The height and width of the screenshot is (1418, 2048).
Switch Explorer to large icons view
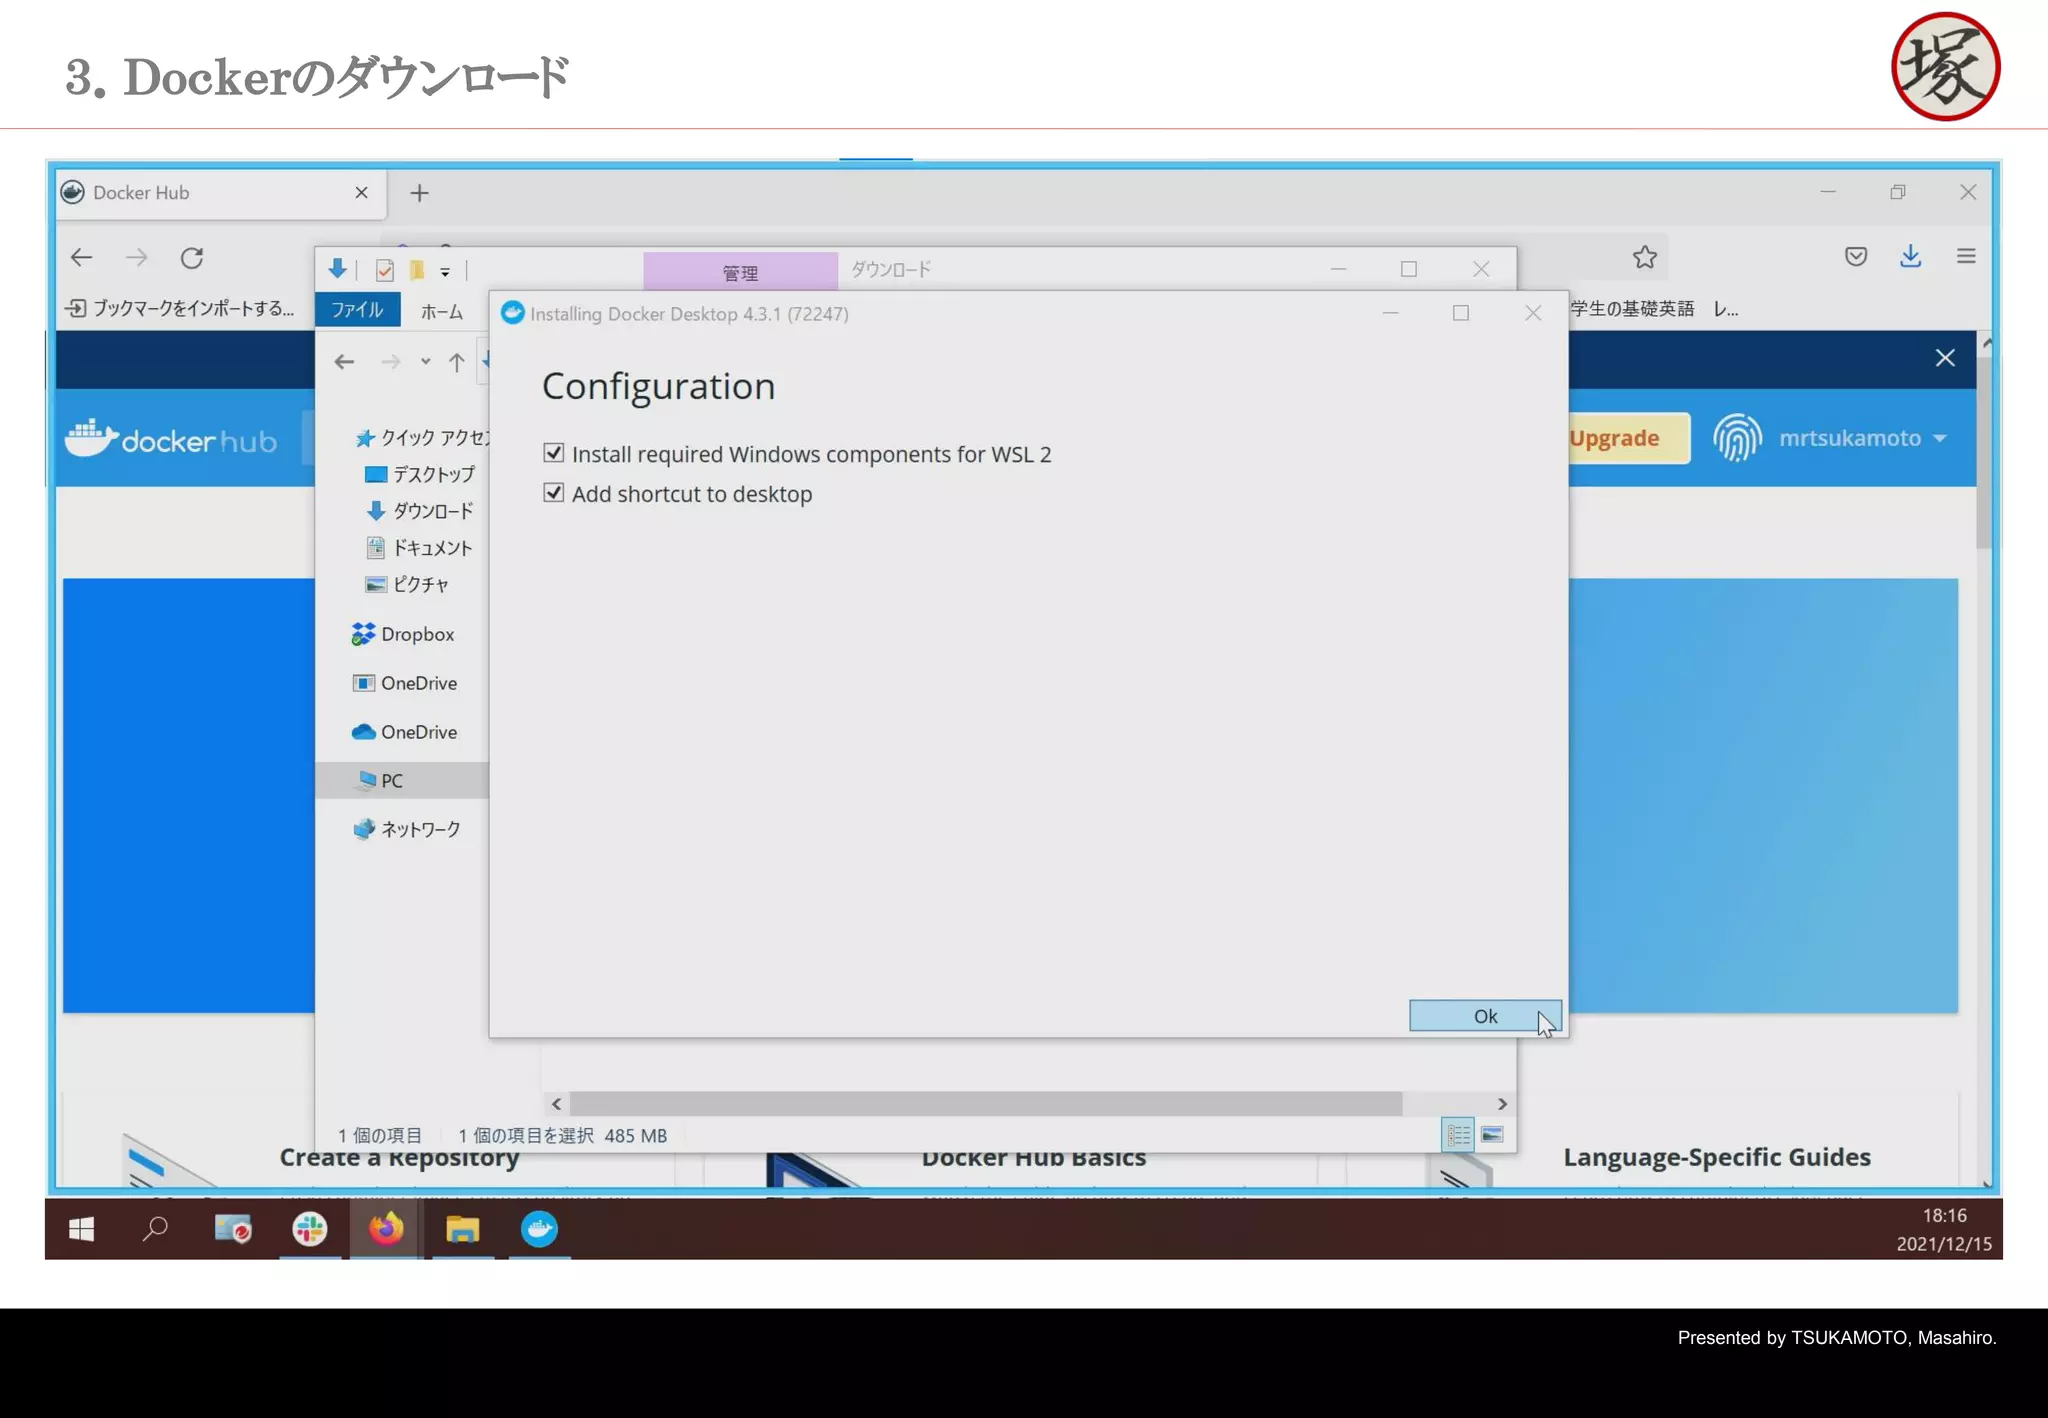point(1492,1135)
